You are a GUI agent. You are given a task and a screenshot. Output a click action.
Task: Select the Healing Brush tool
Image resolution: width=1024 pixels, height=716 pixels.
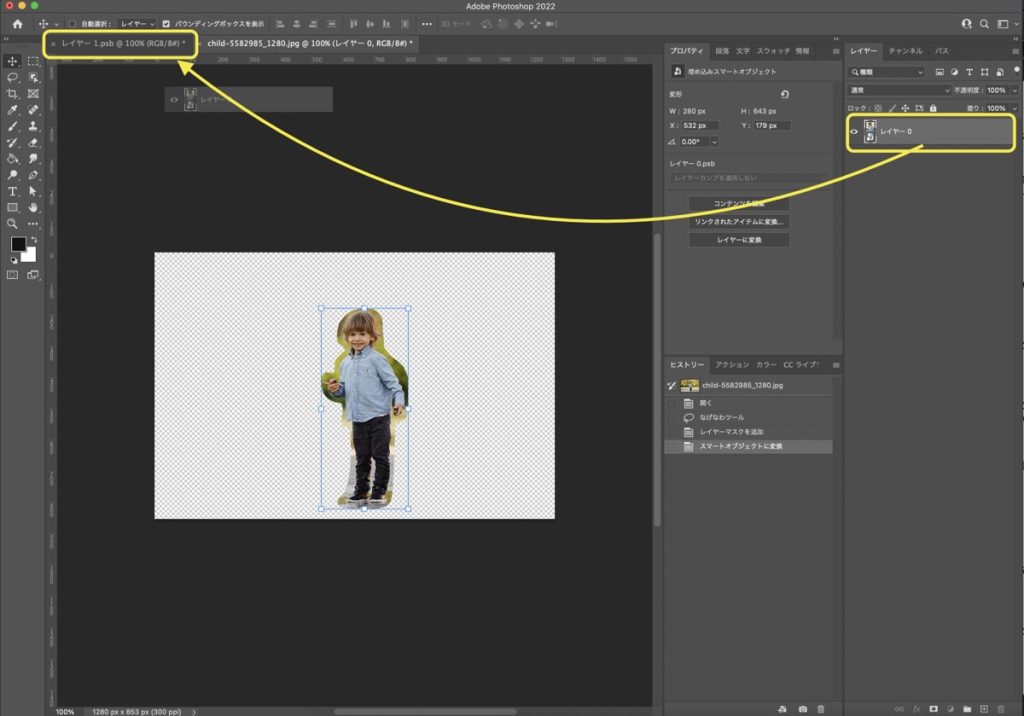[x=33, y=110]
